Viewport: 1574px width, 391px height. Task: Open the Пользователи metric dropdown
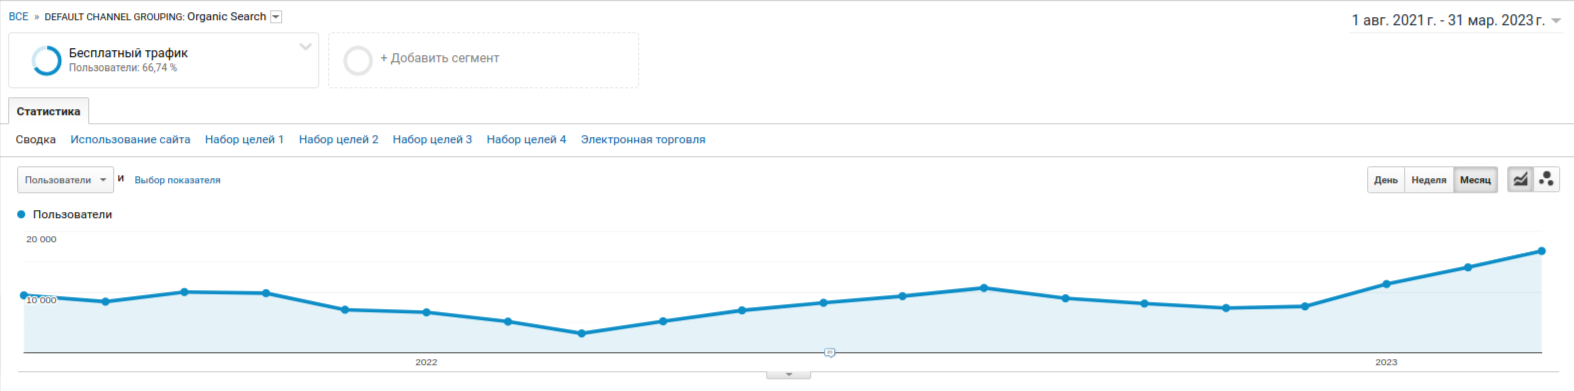tap(65, 180)
